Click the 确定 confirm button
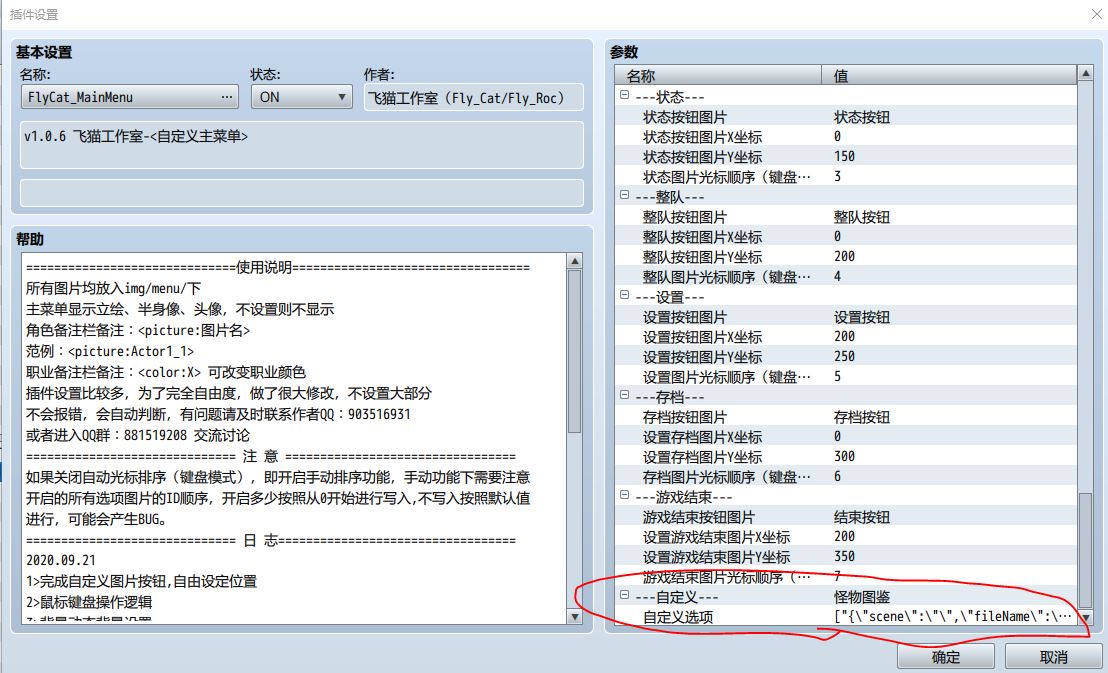 coord(945,657)
